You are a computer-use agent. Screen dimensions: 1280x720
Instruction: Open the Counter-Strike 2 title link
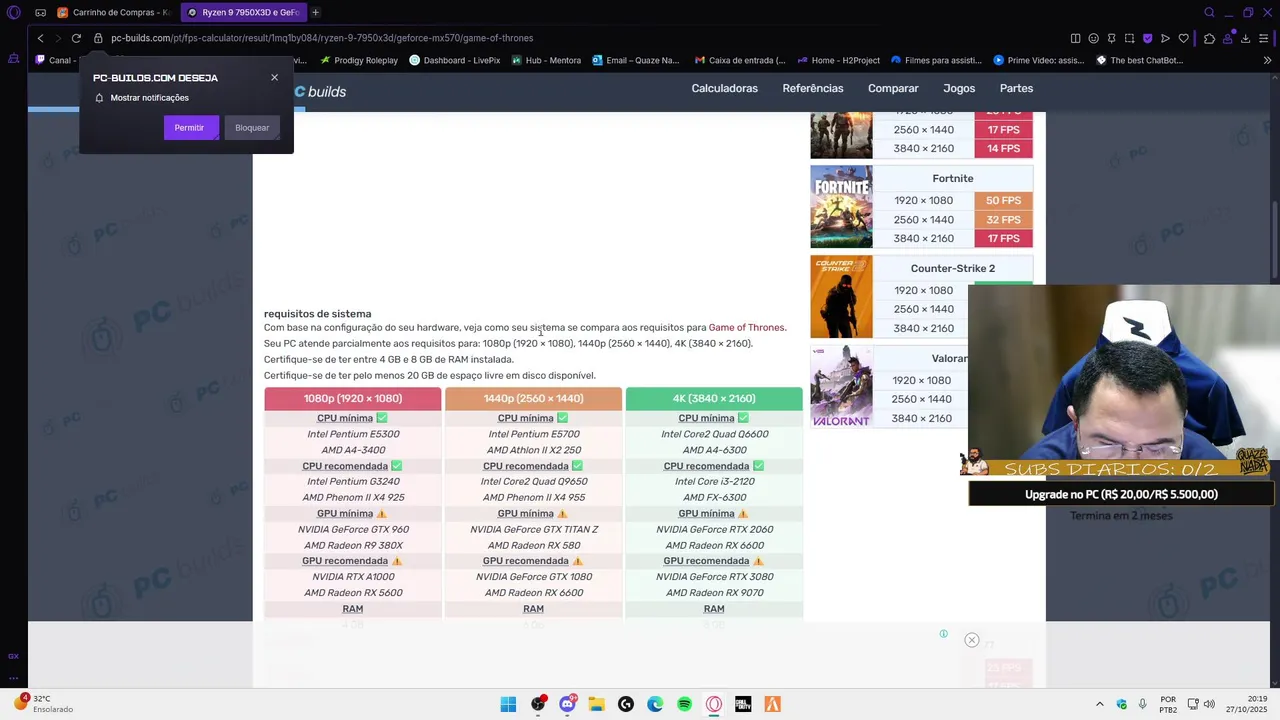953,268
